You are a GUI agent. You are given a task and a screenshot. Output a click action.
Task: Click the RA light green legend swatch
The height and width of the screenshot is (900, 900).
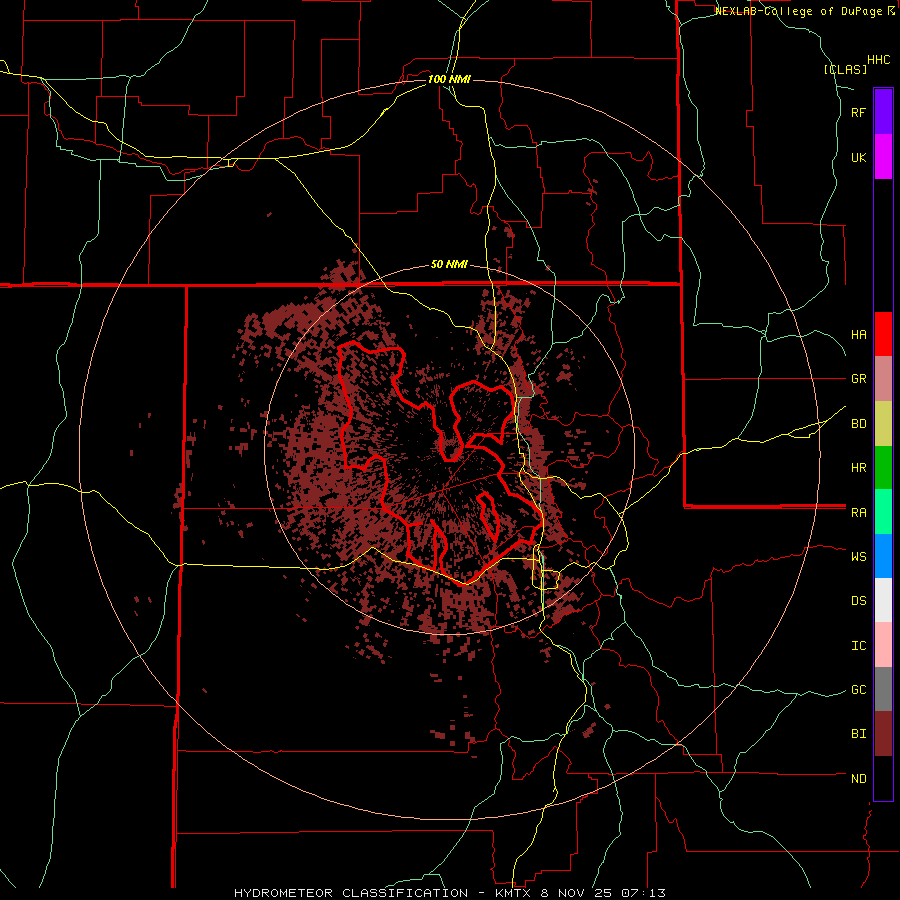(x=883, y=512)
